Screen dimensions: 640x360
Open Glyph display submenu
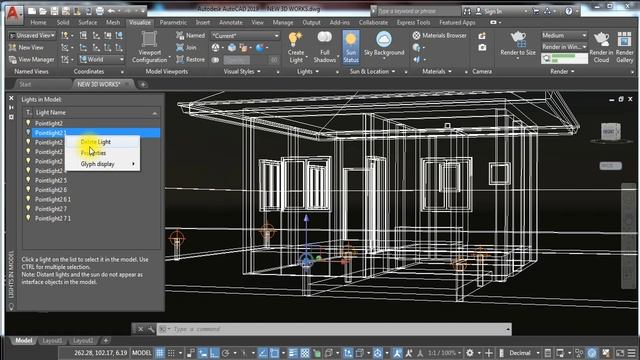tap(102, 164)
